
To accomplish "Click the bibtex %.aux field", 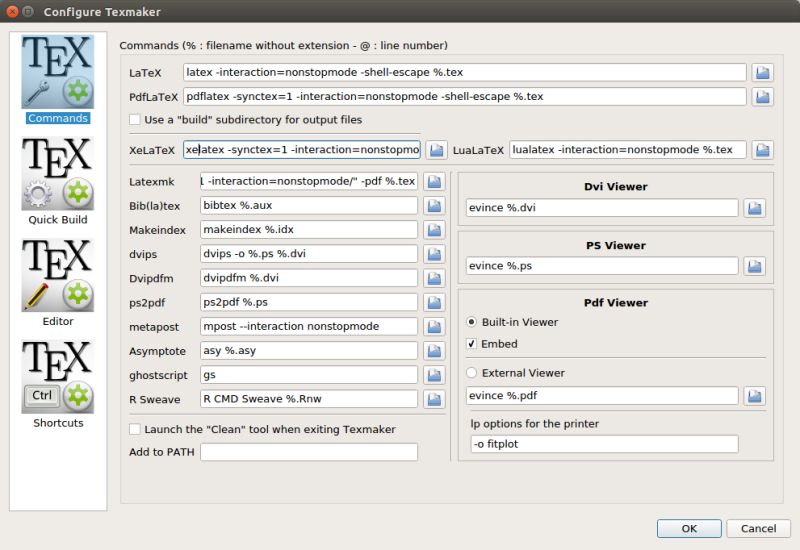I will point(309,205).
